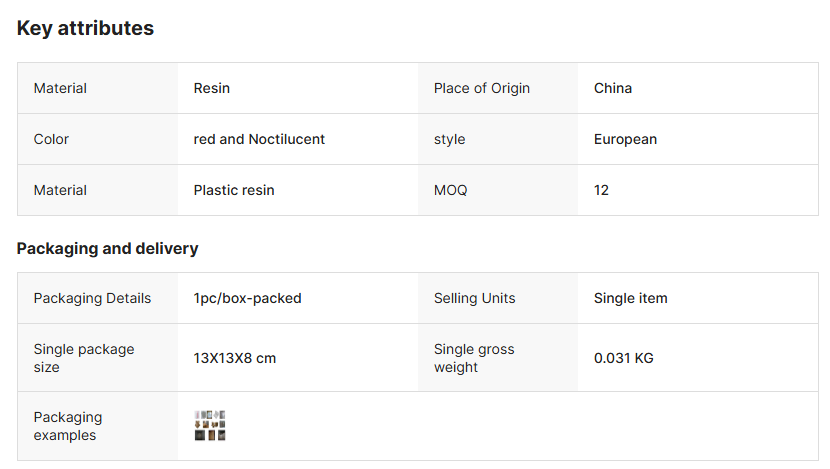Select the Single item value
The image size is (830, 469).
(x=630, y=298)
